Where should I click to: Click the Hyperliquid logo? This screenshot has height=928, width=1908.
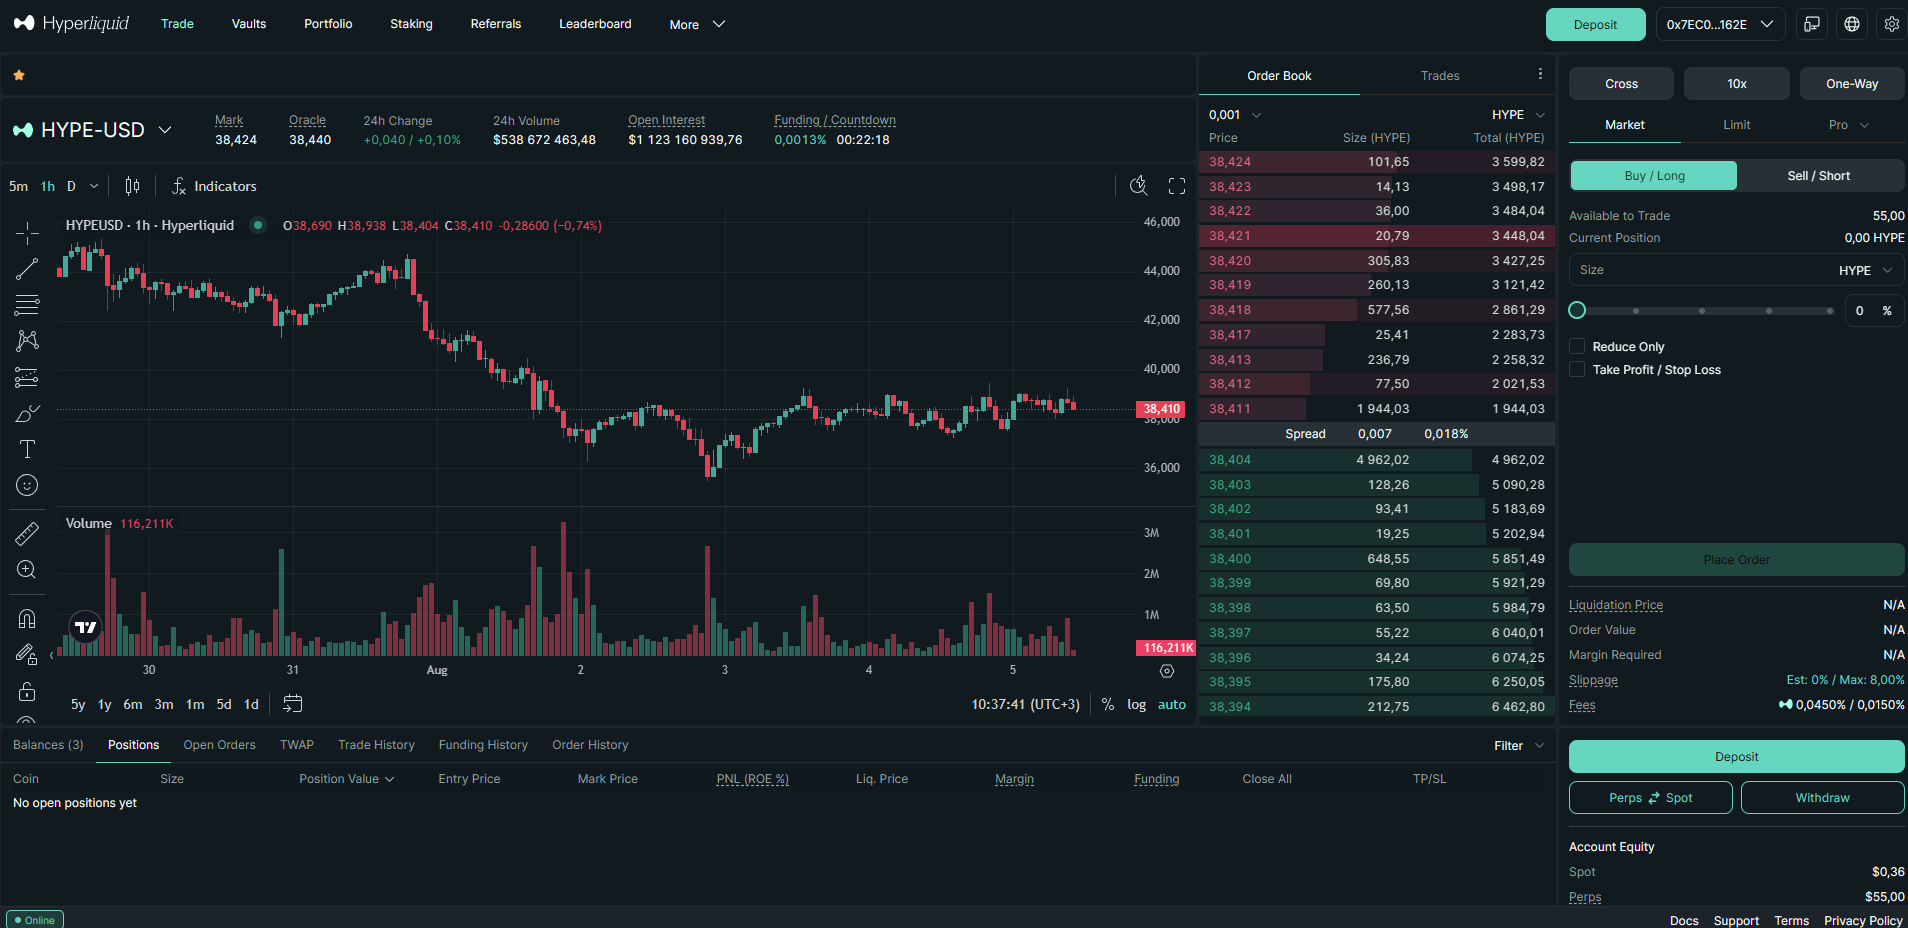71,23
